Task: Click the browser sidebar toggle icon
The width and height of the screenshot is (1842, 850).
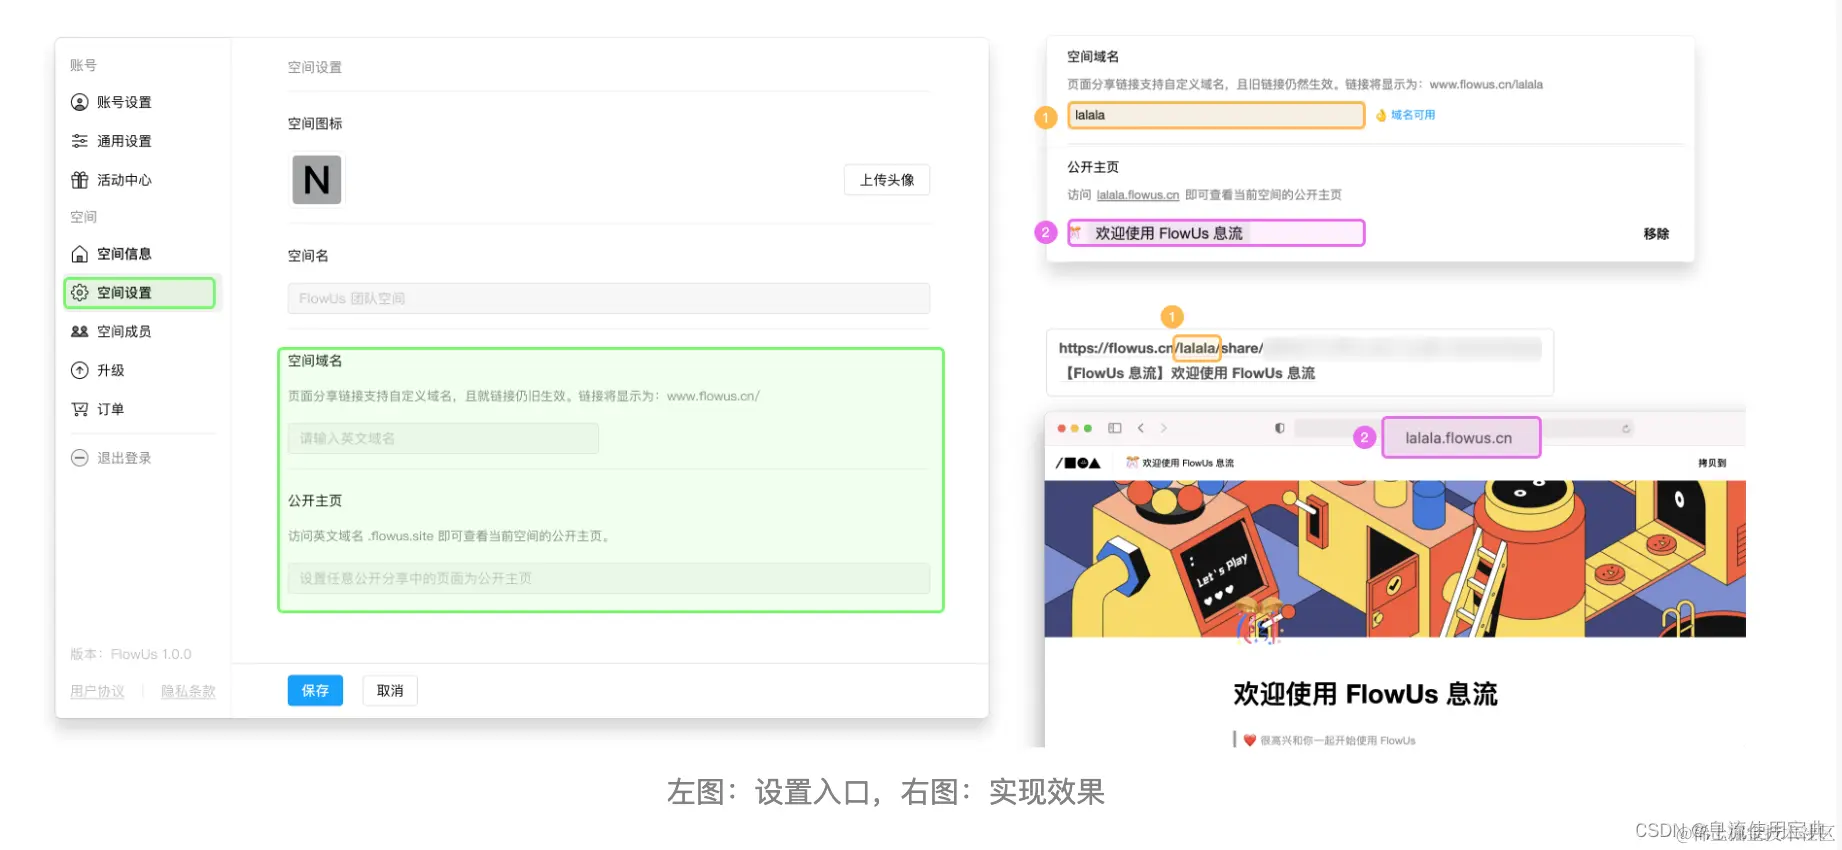Action: pyautogui.click(x=1115, y=428)
